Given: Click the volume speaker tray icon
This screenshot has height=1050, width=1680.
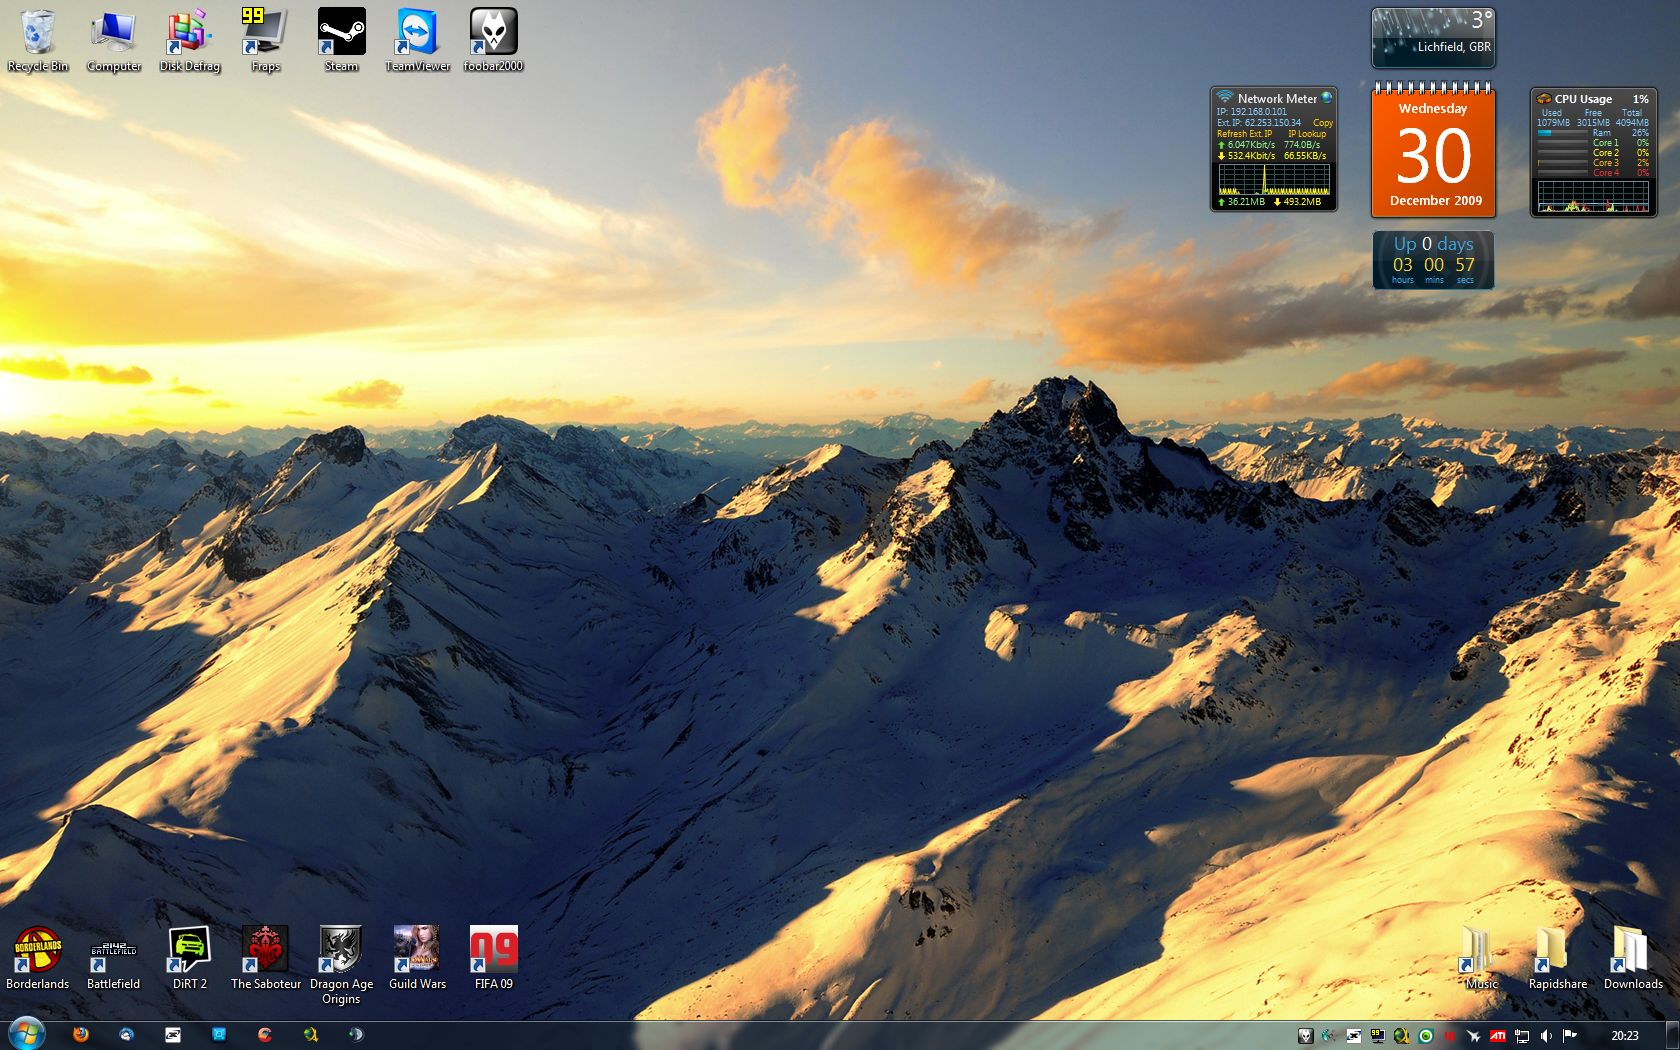Looking at the screenshot, I should coord(1546,1036).
